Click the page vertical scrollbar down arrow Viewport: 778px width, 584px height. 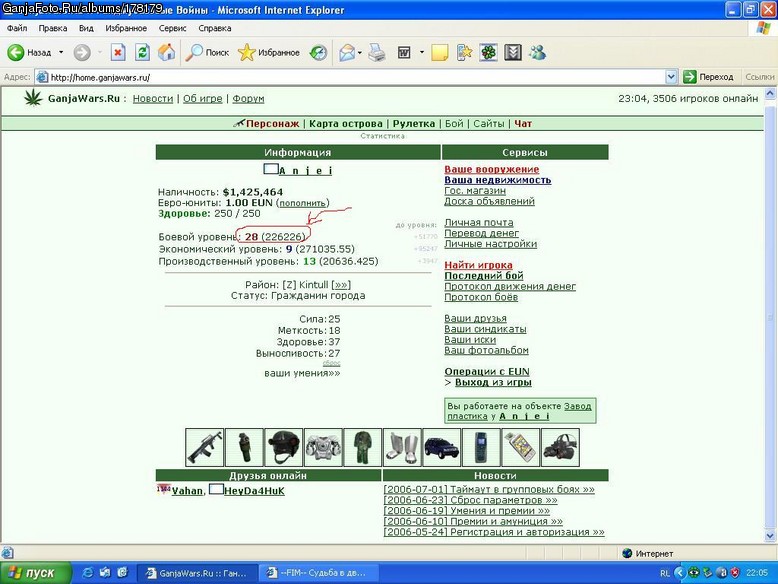770,536
